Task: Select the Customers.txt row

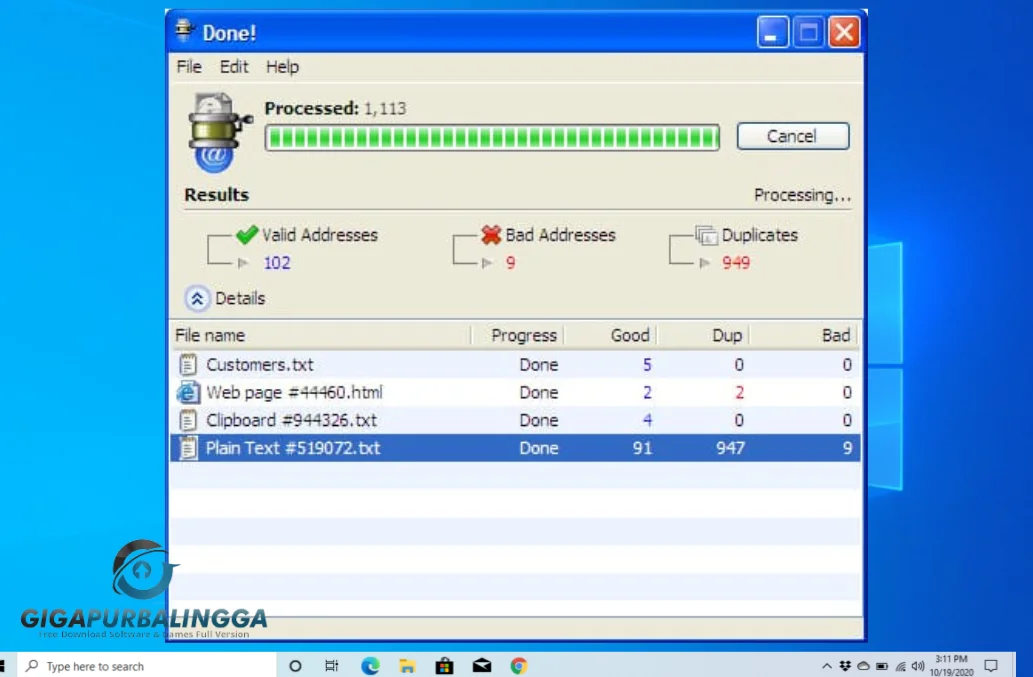Action: tap(515, 364)
